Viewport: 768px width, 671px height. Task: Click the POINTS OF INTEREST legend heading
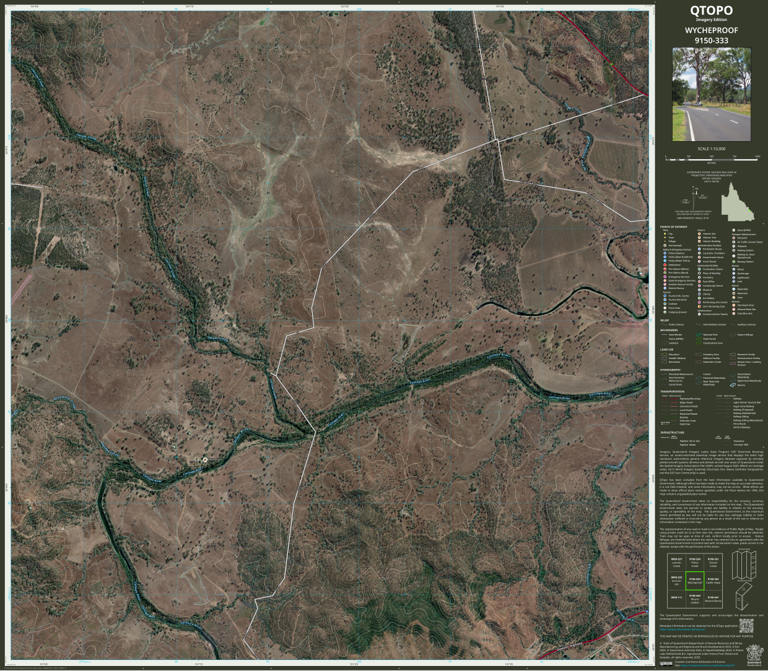(x=673, y=227)
